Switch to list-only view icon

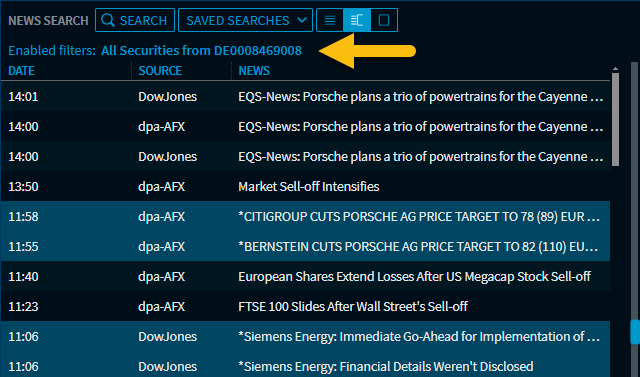tap(330, 20)
